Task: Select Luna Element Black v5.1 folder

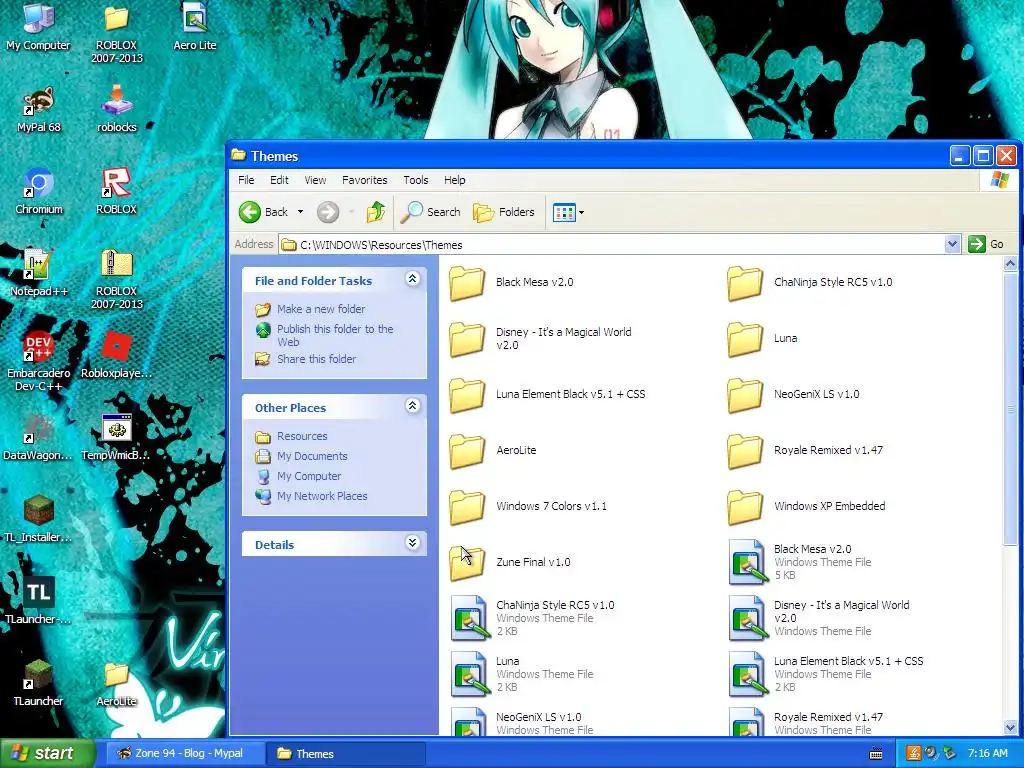Action: [x=547, y=394]
